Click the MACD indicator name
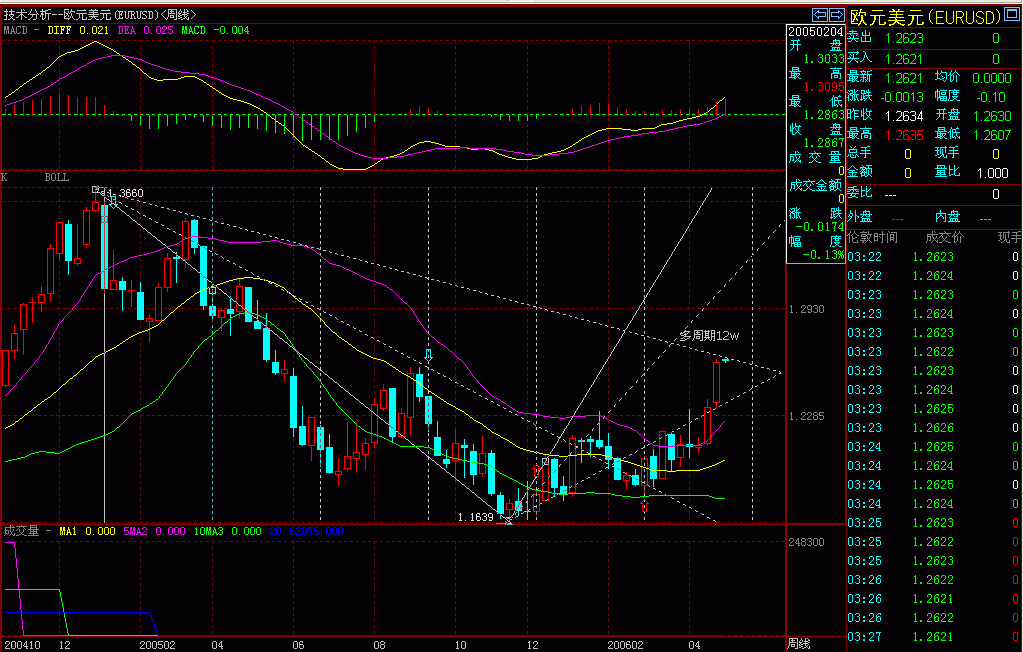The height and width of the screenshot is (652, 1023). click(18, 30)
